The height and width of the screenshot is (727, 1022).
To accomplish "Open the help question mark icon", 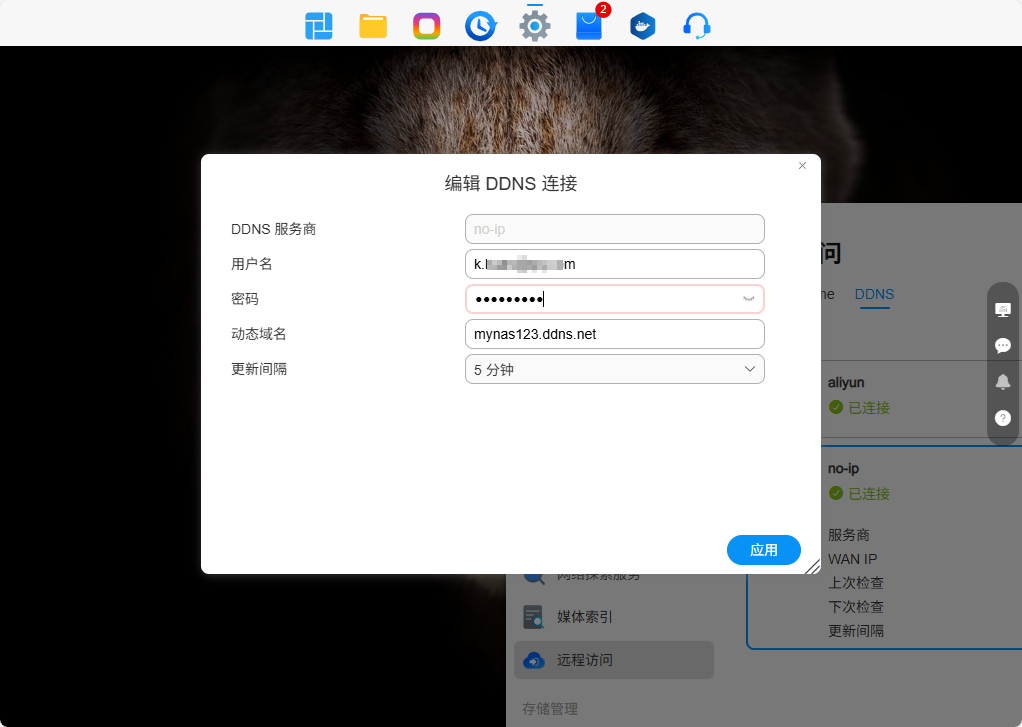I will (x=1003, y=418).
